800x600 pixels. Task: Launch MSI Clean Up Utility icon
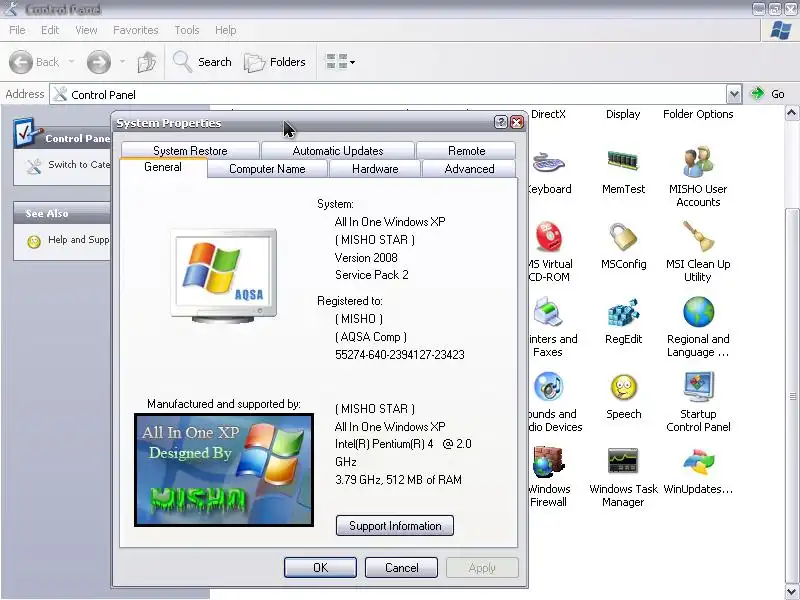coord(698,236)
